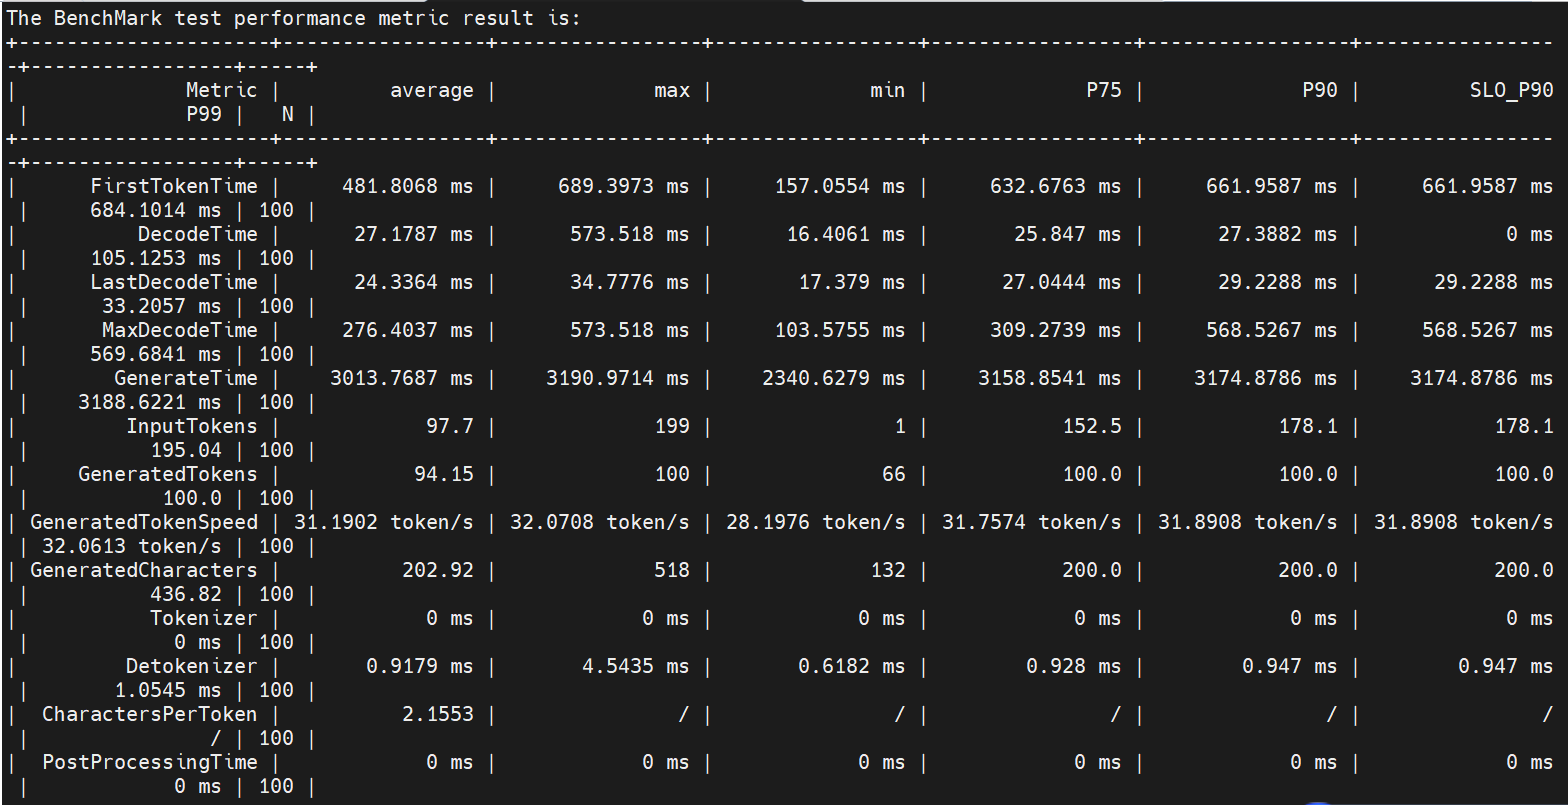This screenshot has height=805, width=1568.
Task: Click the Metric column header
Action: coord(222,90)
